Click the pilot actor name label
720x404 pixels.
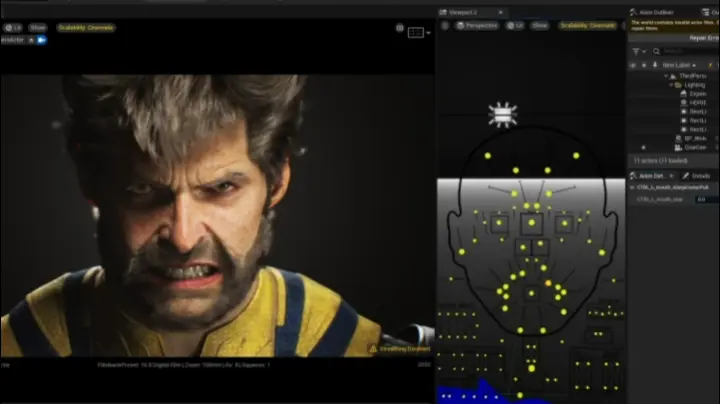tap(12, 40)
